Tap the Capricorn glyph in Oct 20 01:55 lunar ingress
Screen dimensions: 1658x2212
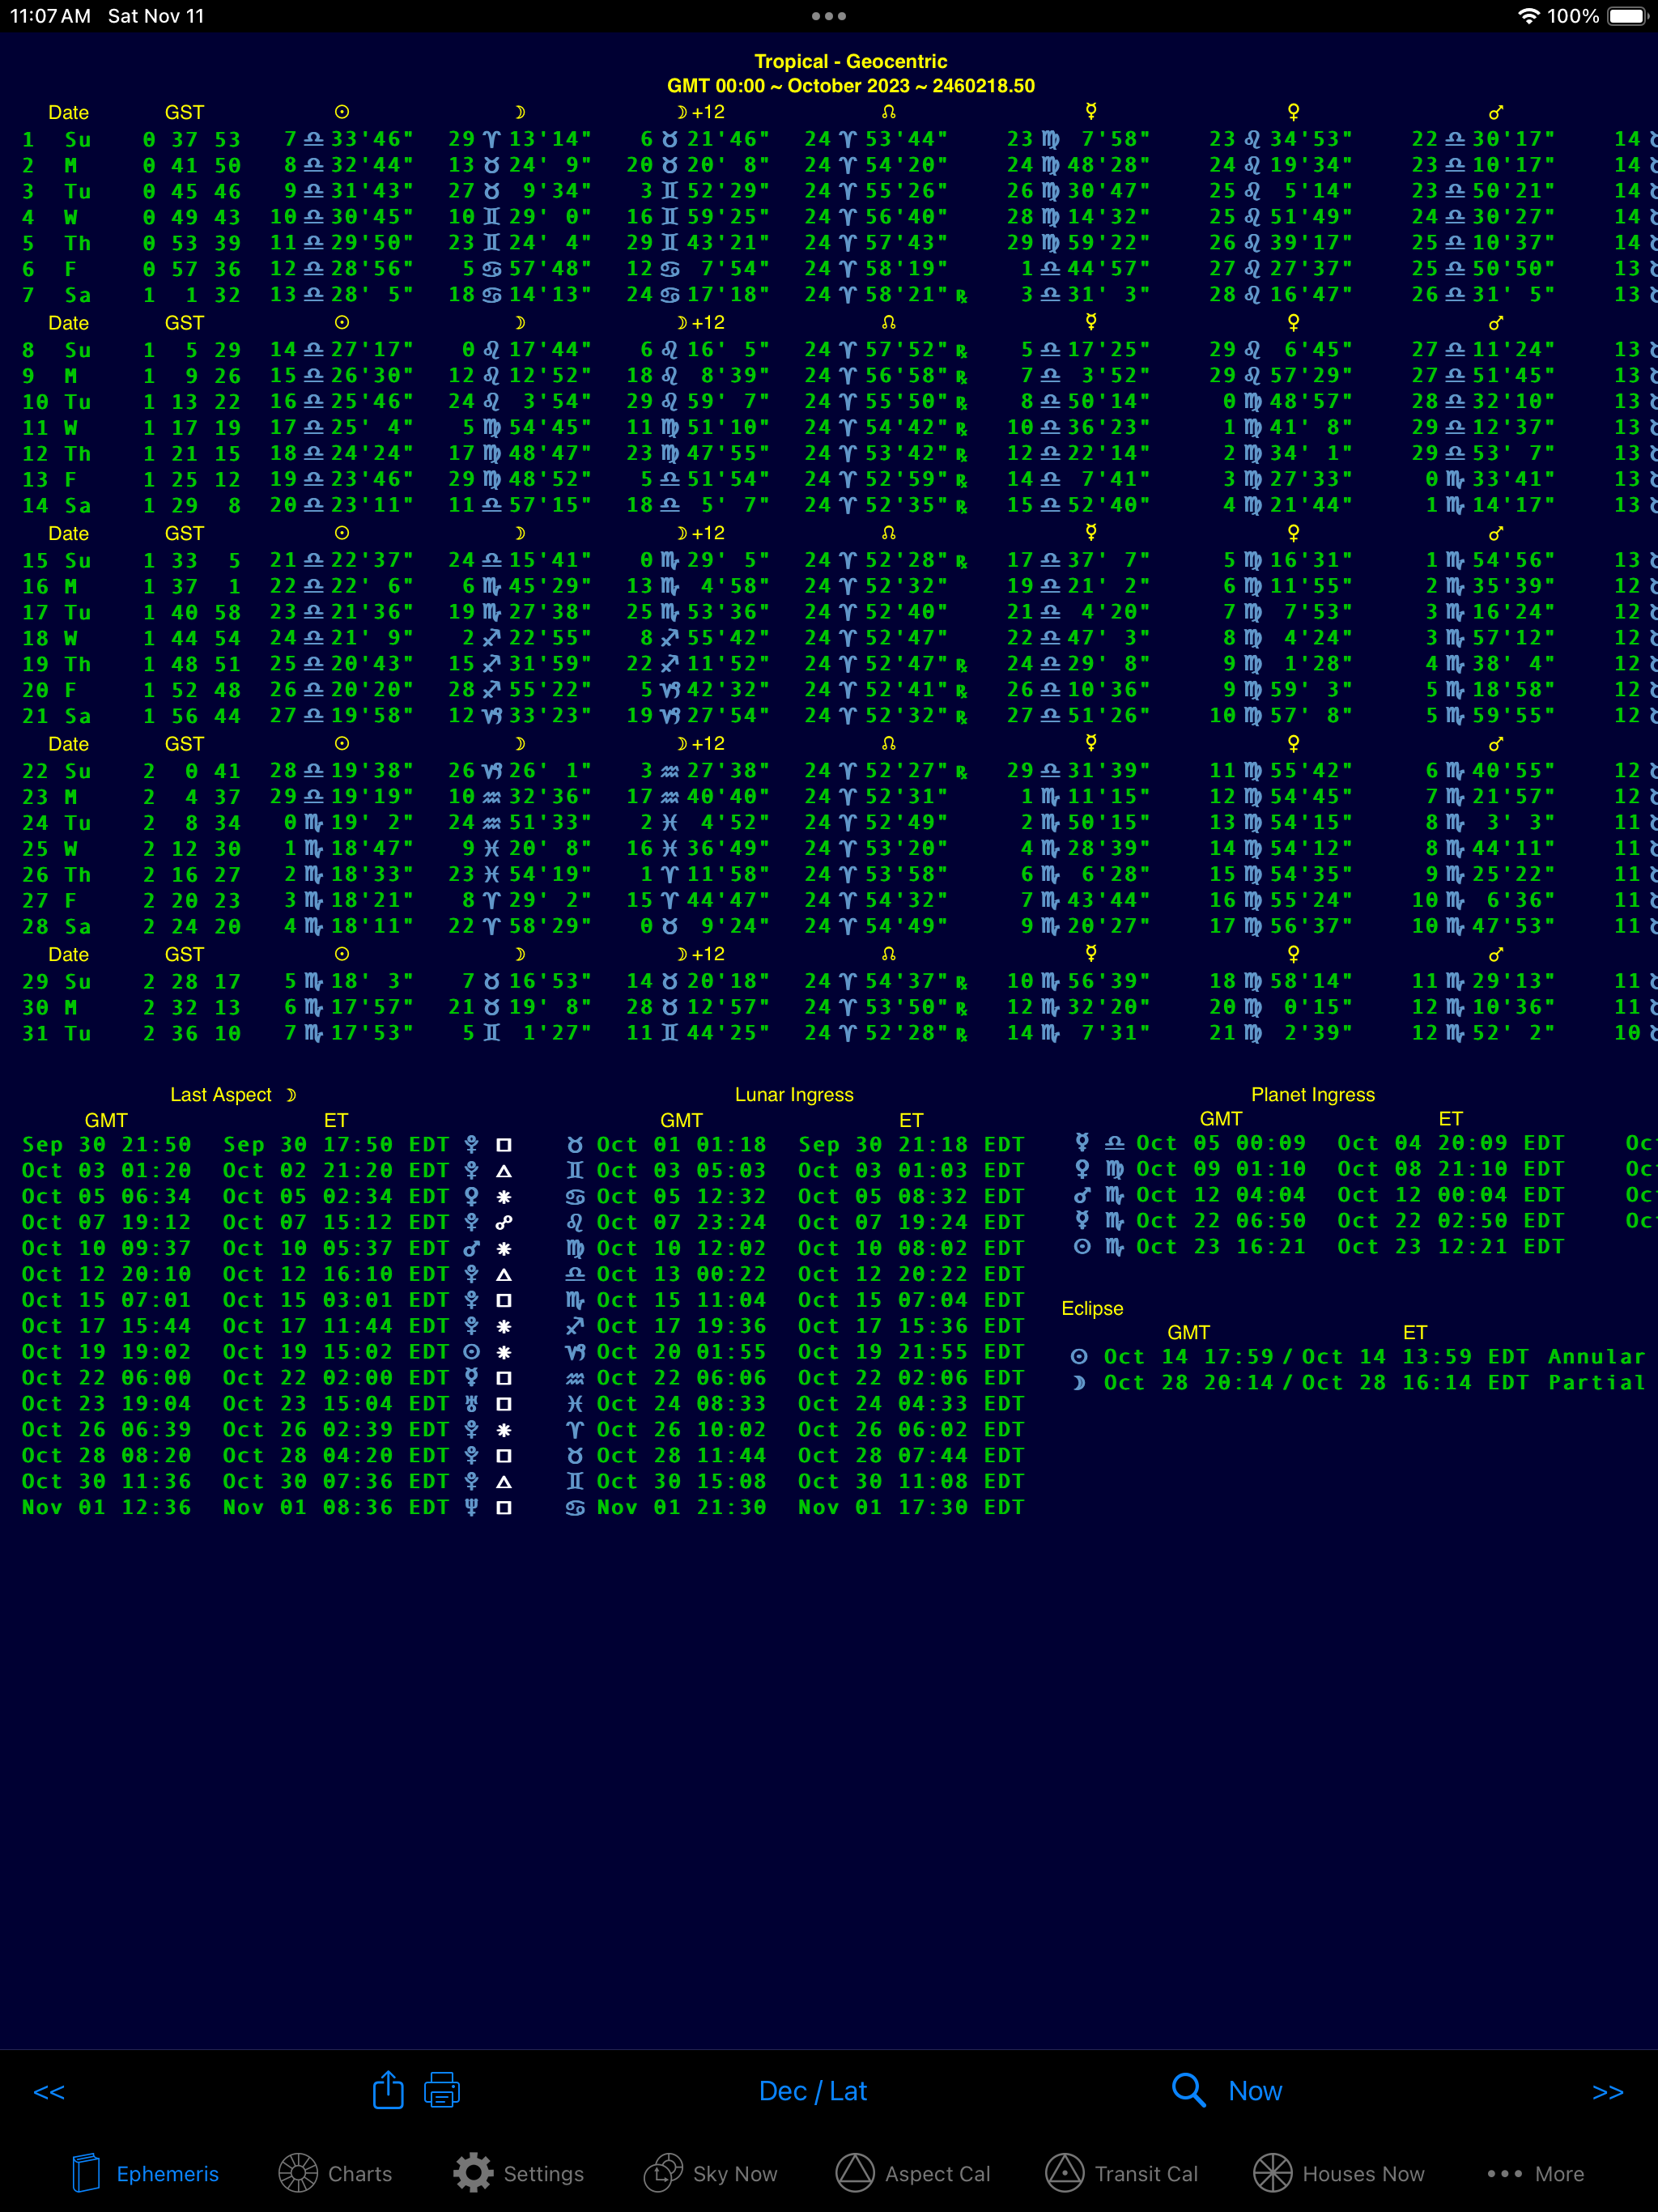pyautogui.click(x=575, y=1352)
